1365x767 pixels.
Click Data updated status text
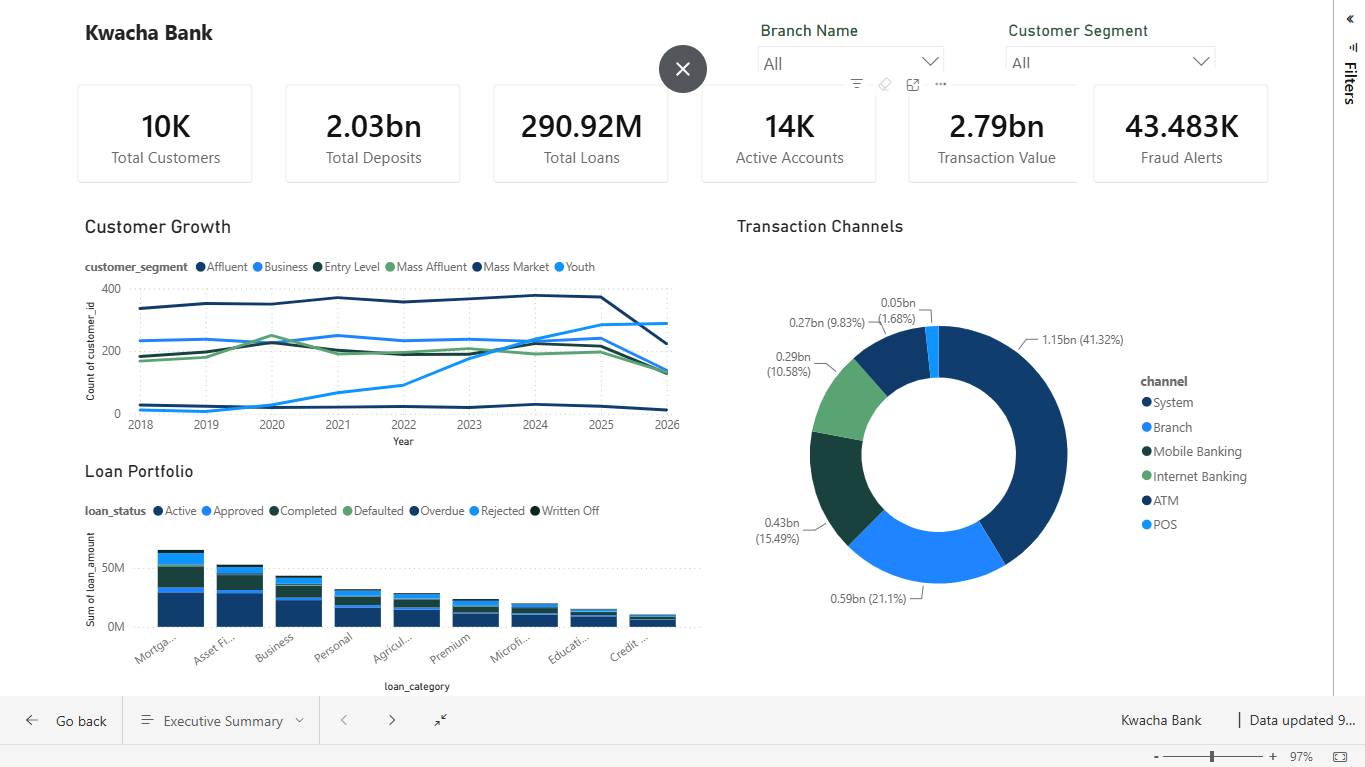click(1302, 720)
